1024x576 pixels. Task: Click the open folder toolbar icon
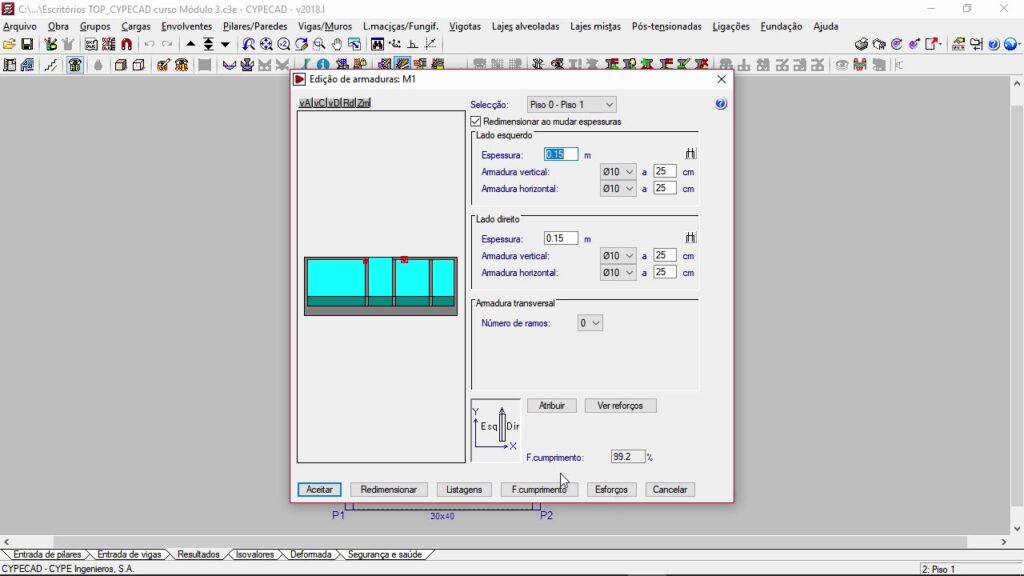click(9, 44)
